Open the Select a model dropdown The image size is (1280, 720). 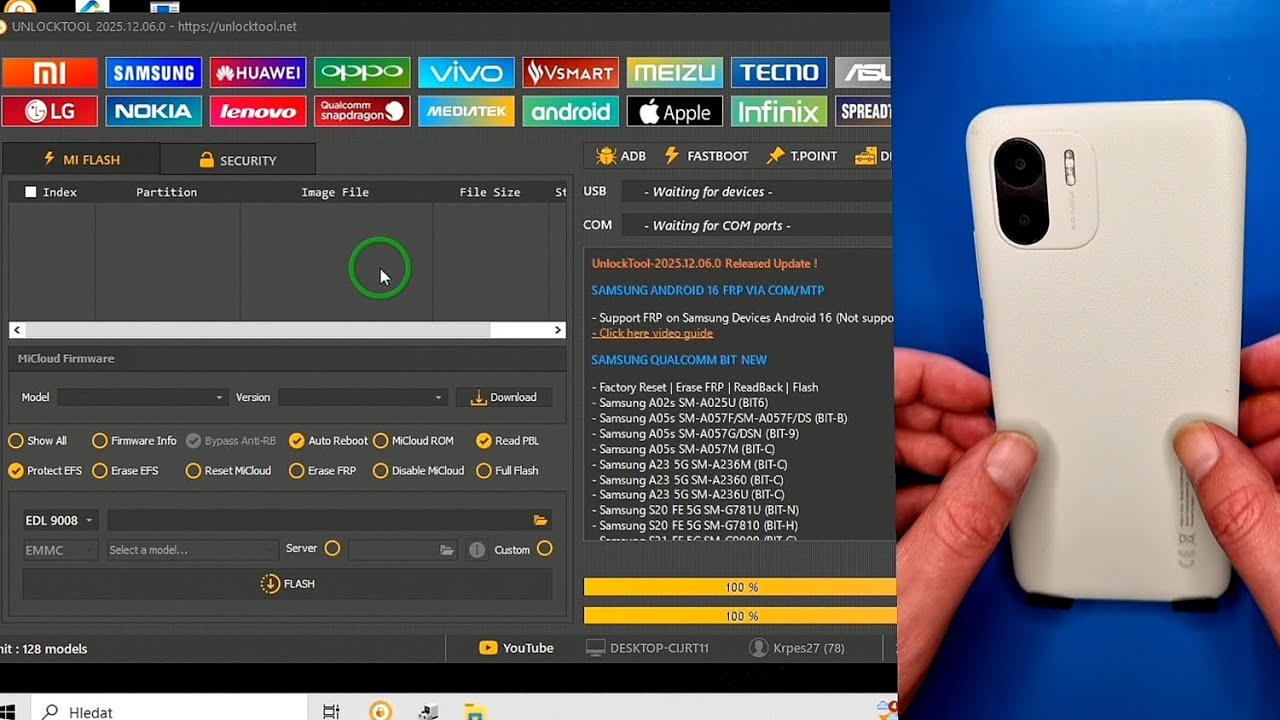click(191, 550)
